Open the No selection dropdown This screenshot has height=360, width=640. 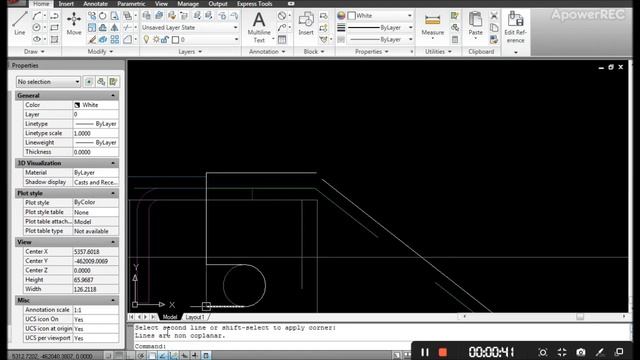click(48, 82)
